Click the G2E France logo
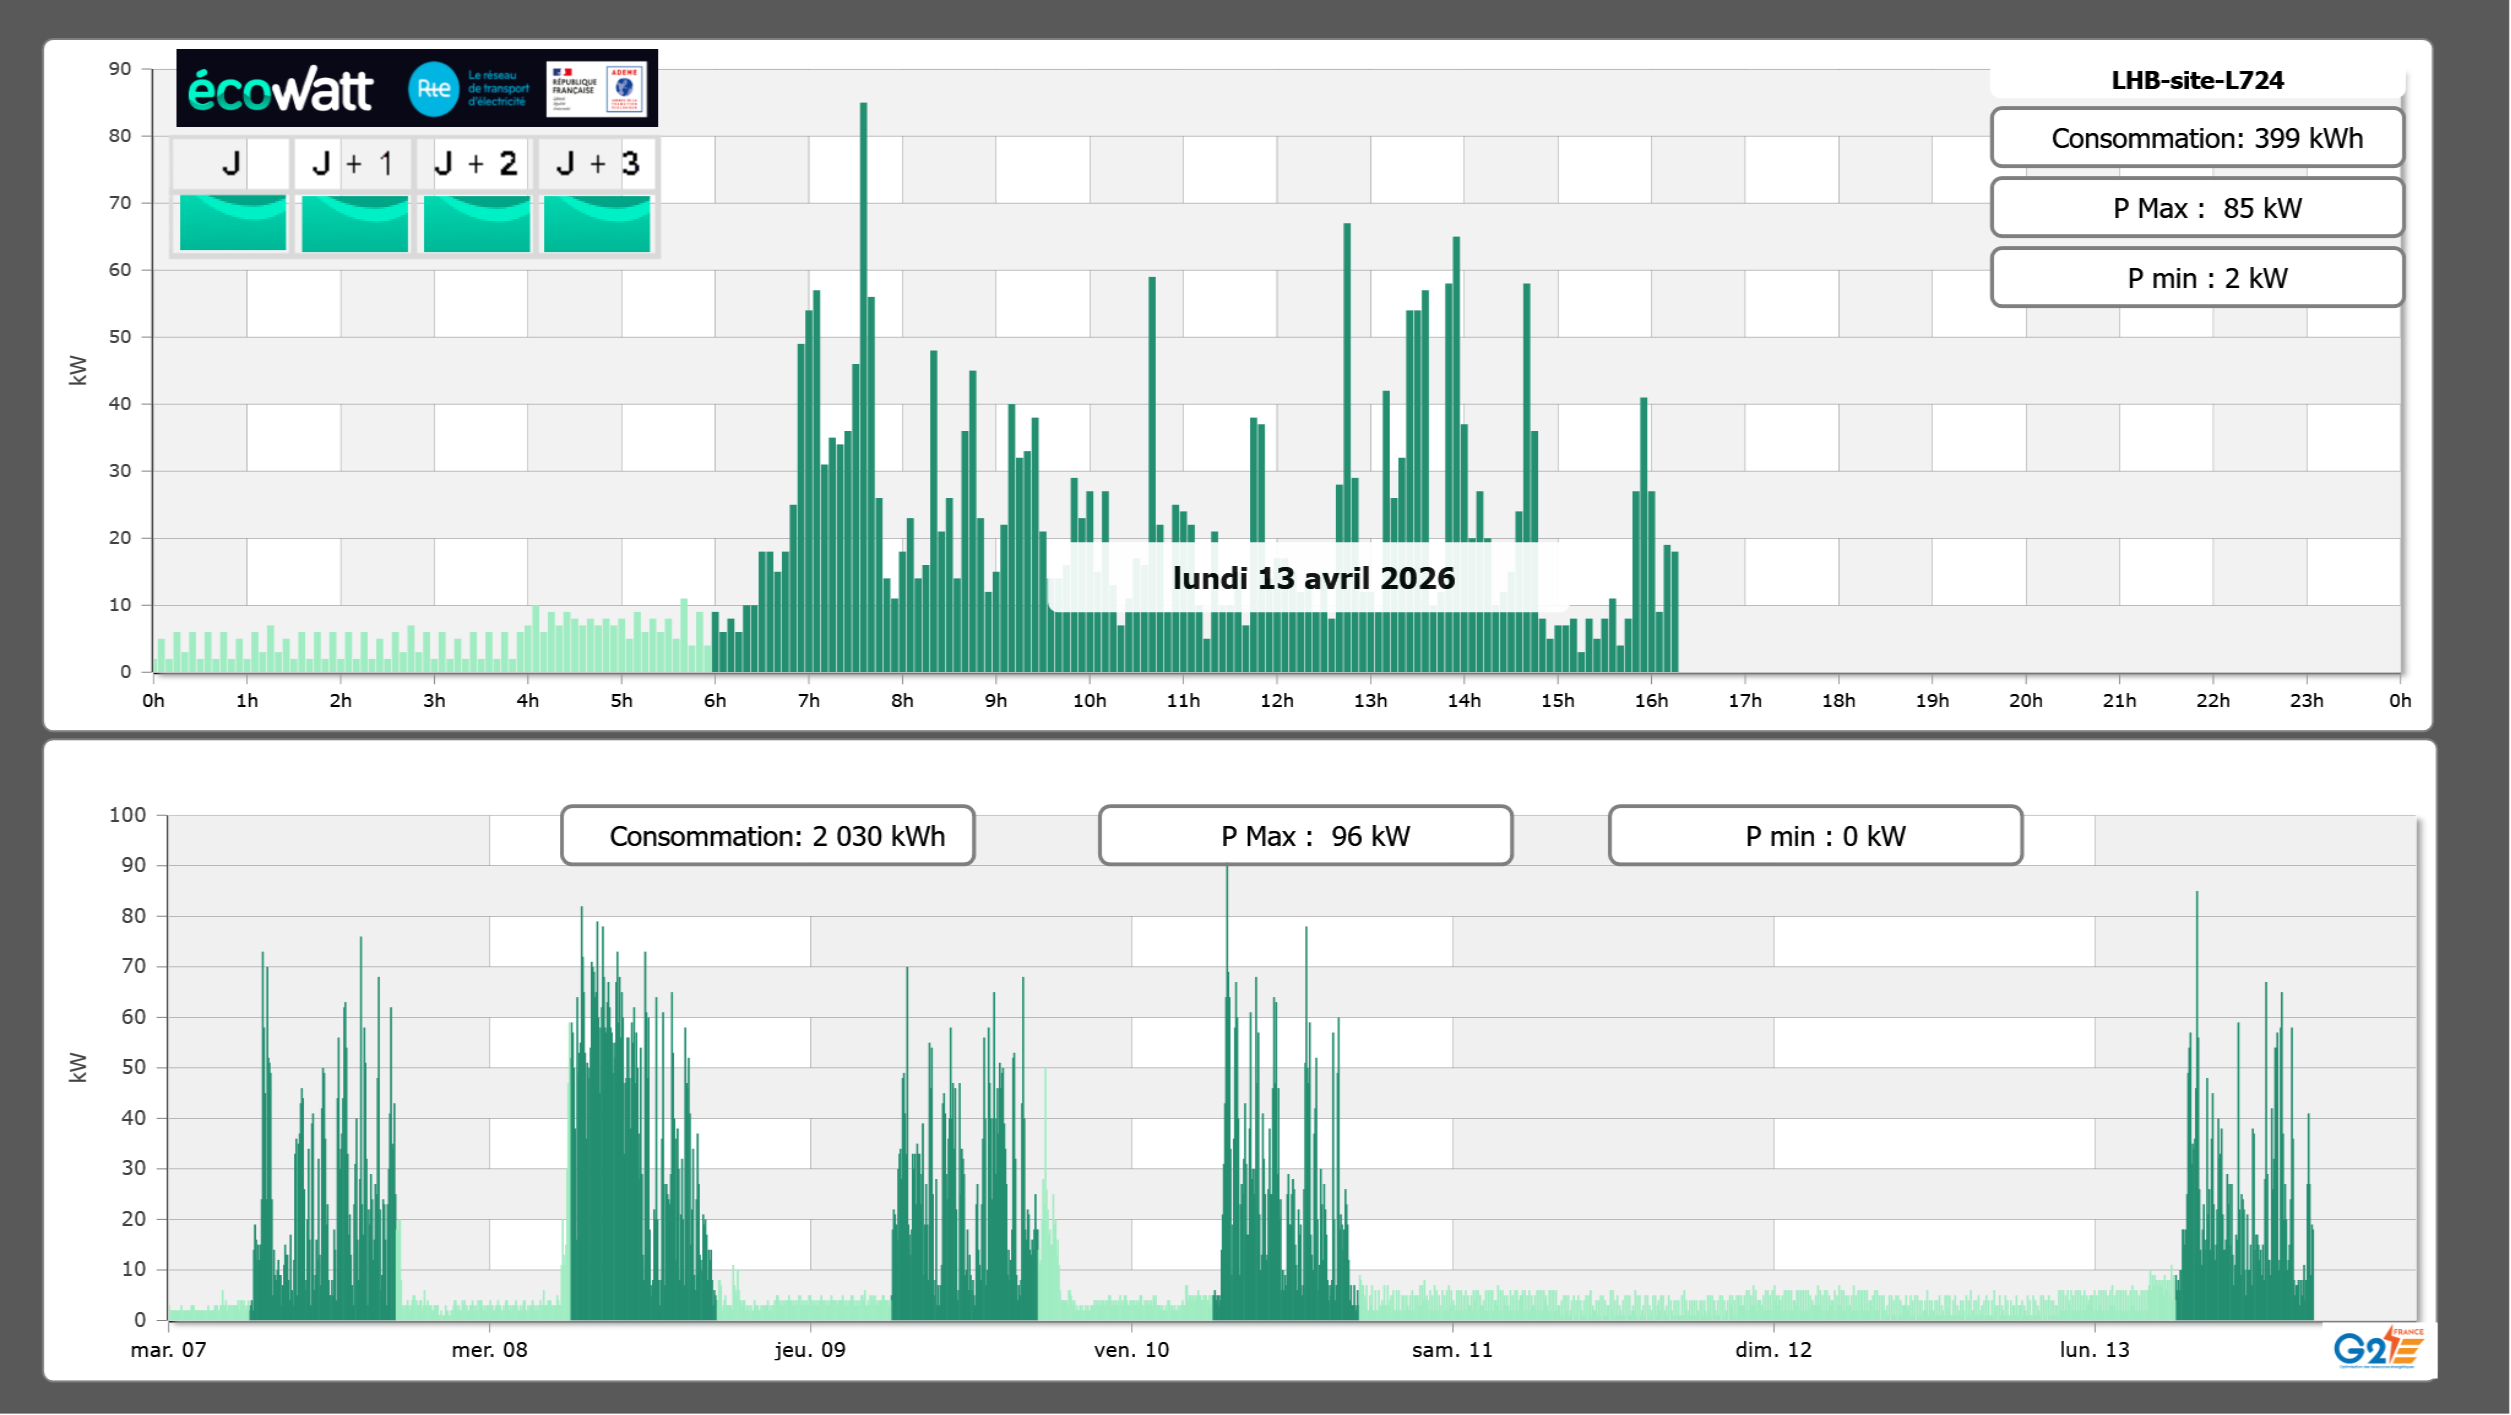The image size is (2511, 1415). 2377,1348
